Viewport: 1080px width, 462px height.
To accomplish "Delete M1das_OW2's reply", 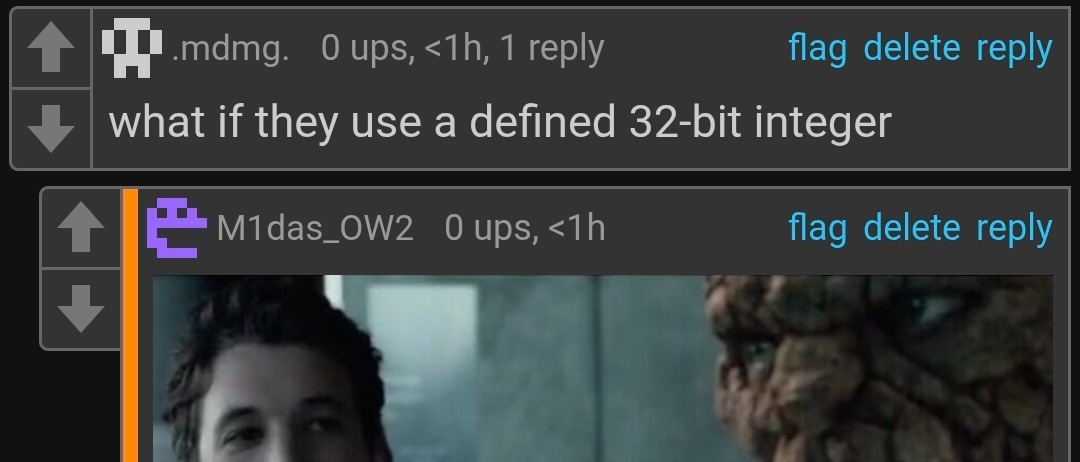I will coord(911,228).
